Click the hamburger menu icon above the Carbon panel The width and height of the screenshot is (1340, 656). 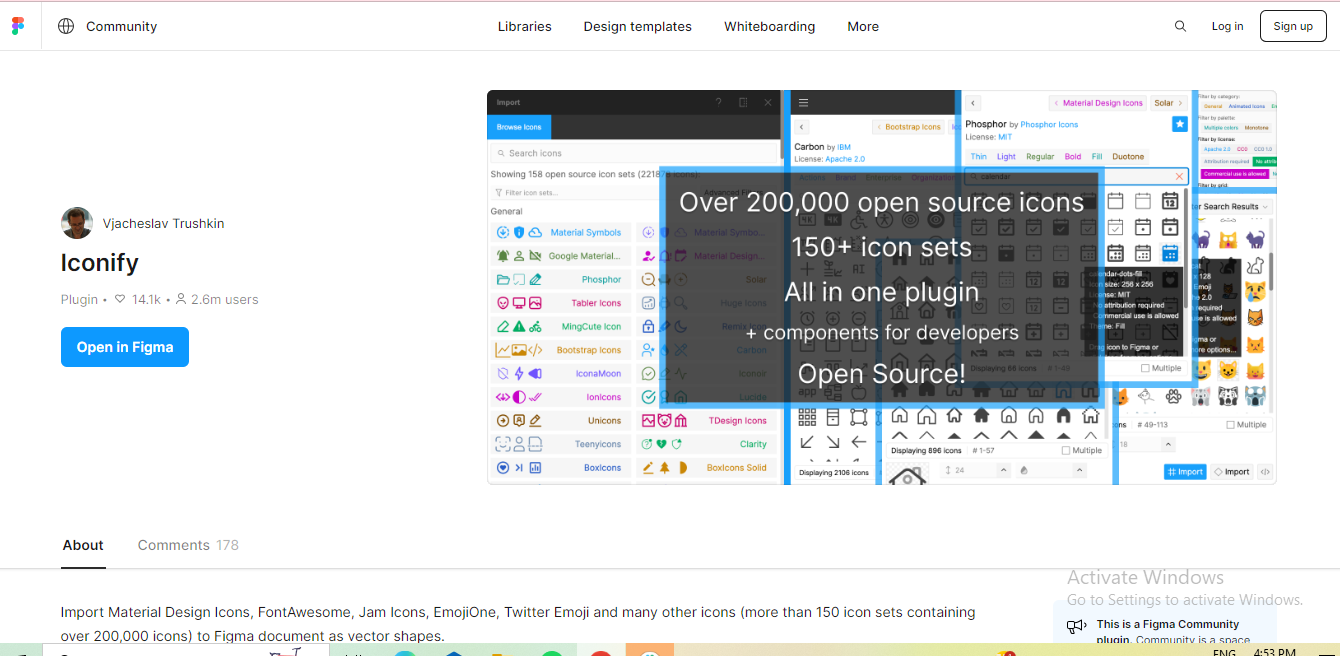[803, 102]
